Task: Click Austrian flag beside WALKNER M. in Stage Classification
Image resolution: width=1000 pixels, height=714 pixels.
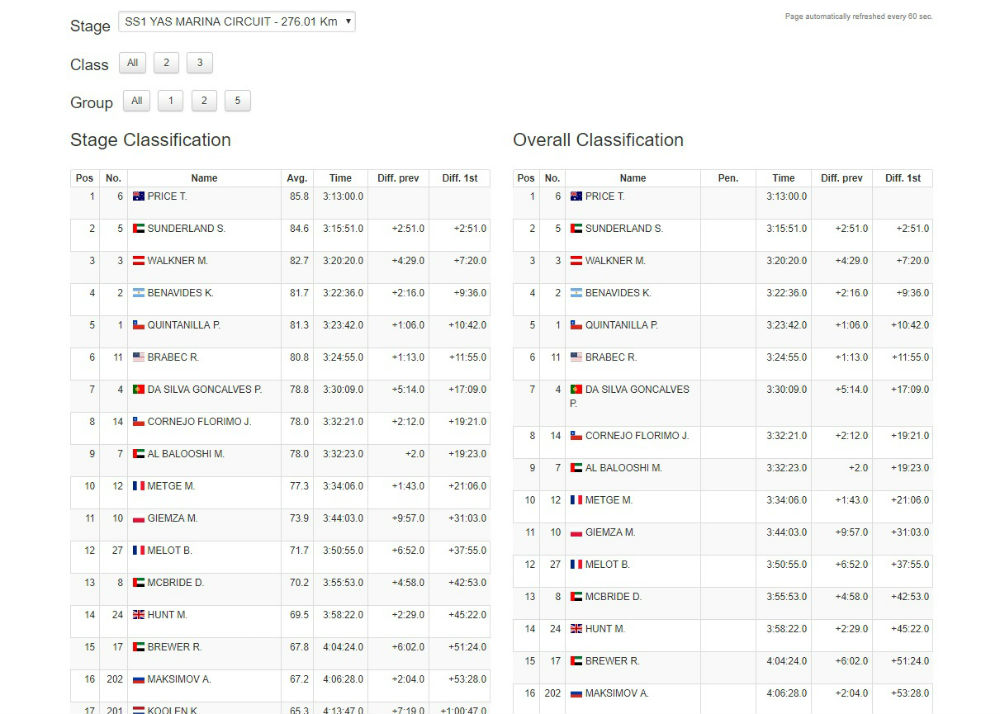Action: click(138, 261)
